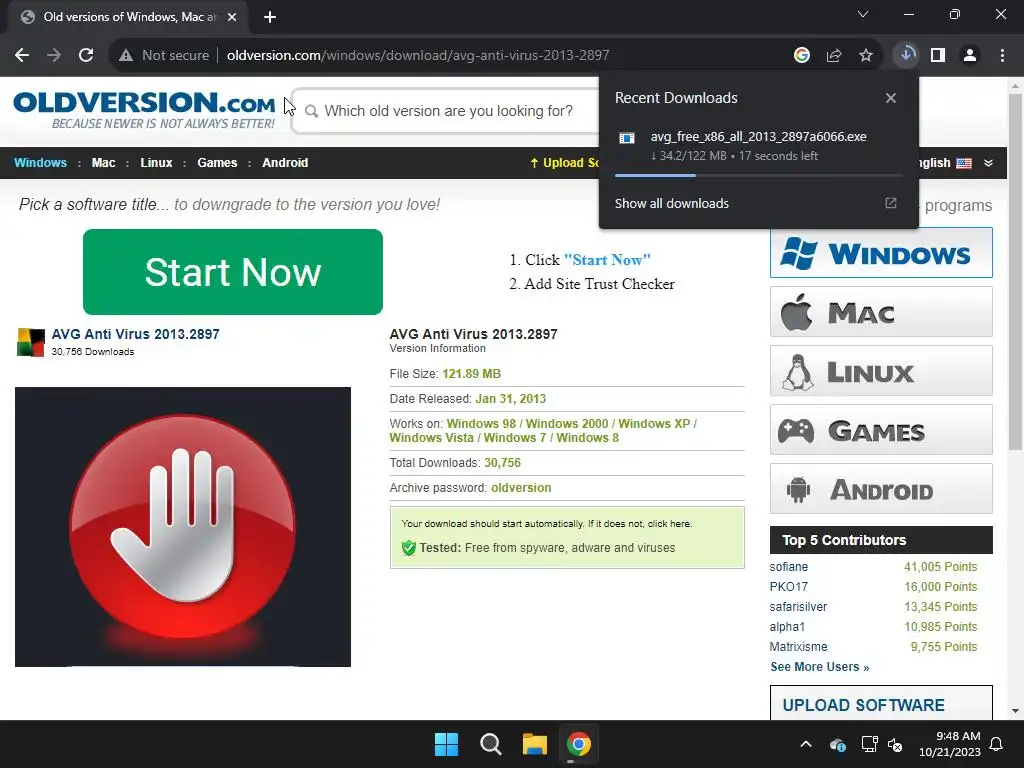Open contributor PKO17 profile
This screenshot has height=768, width=1024.
[x=788, y=586]
